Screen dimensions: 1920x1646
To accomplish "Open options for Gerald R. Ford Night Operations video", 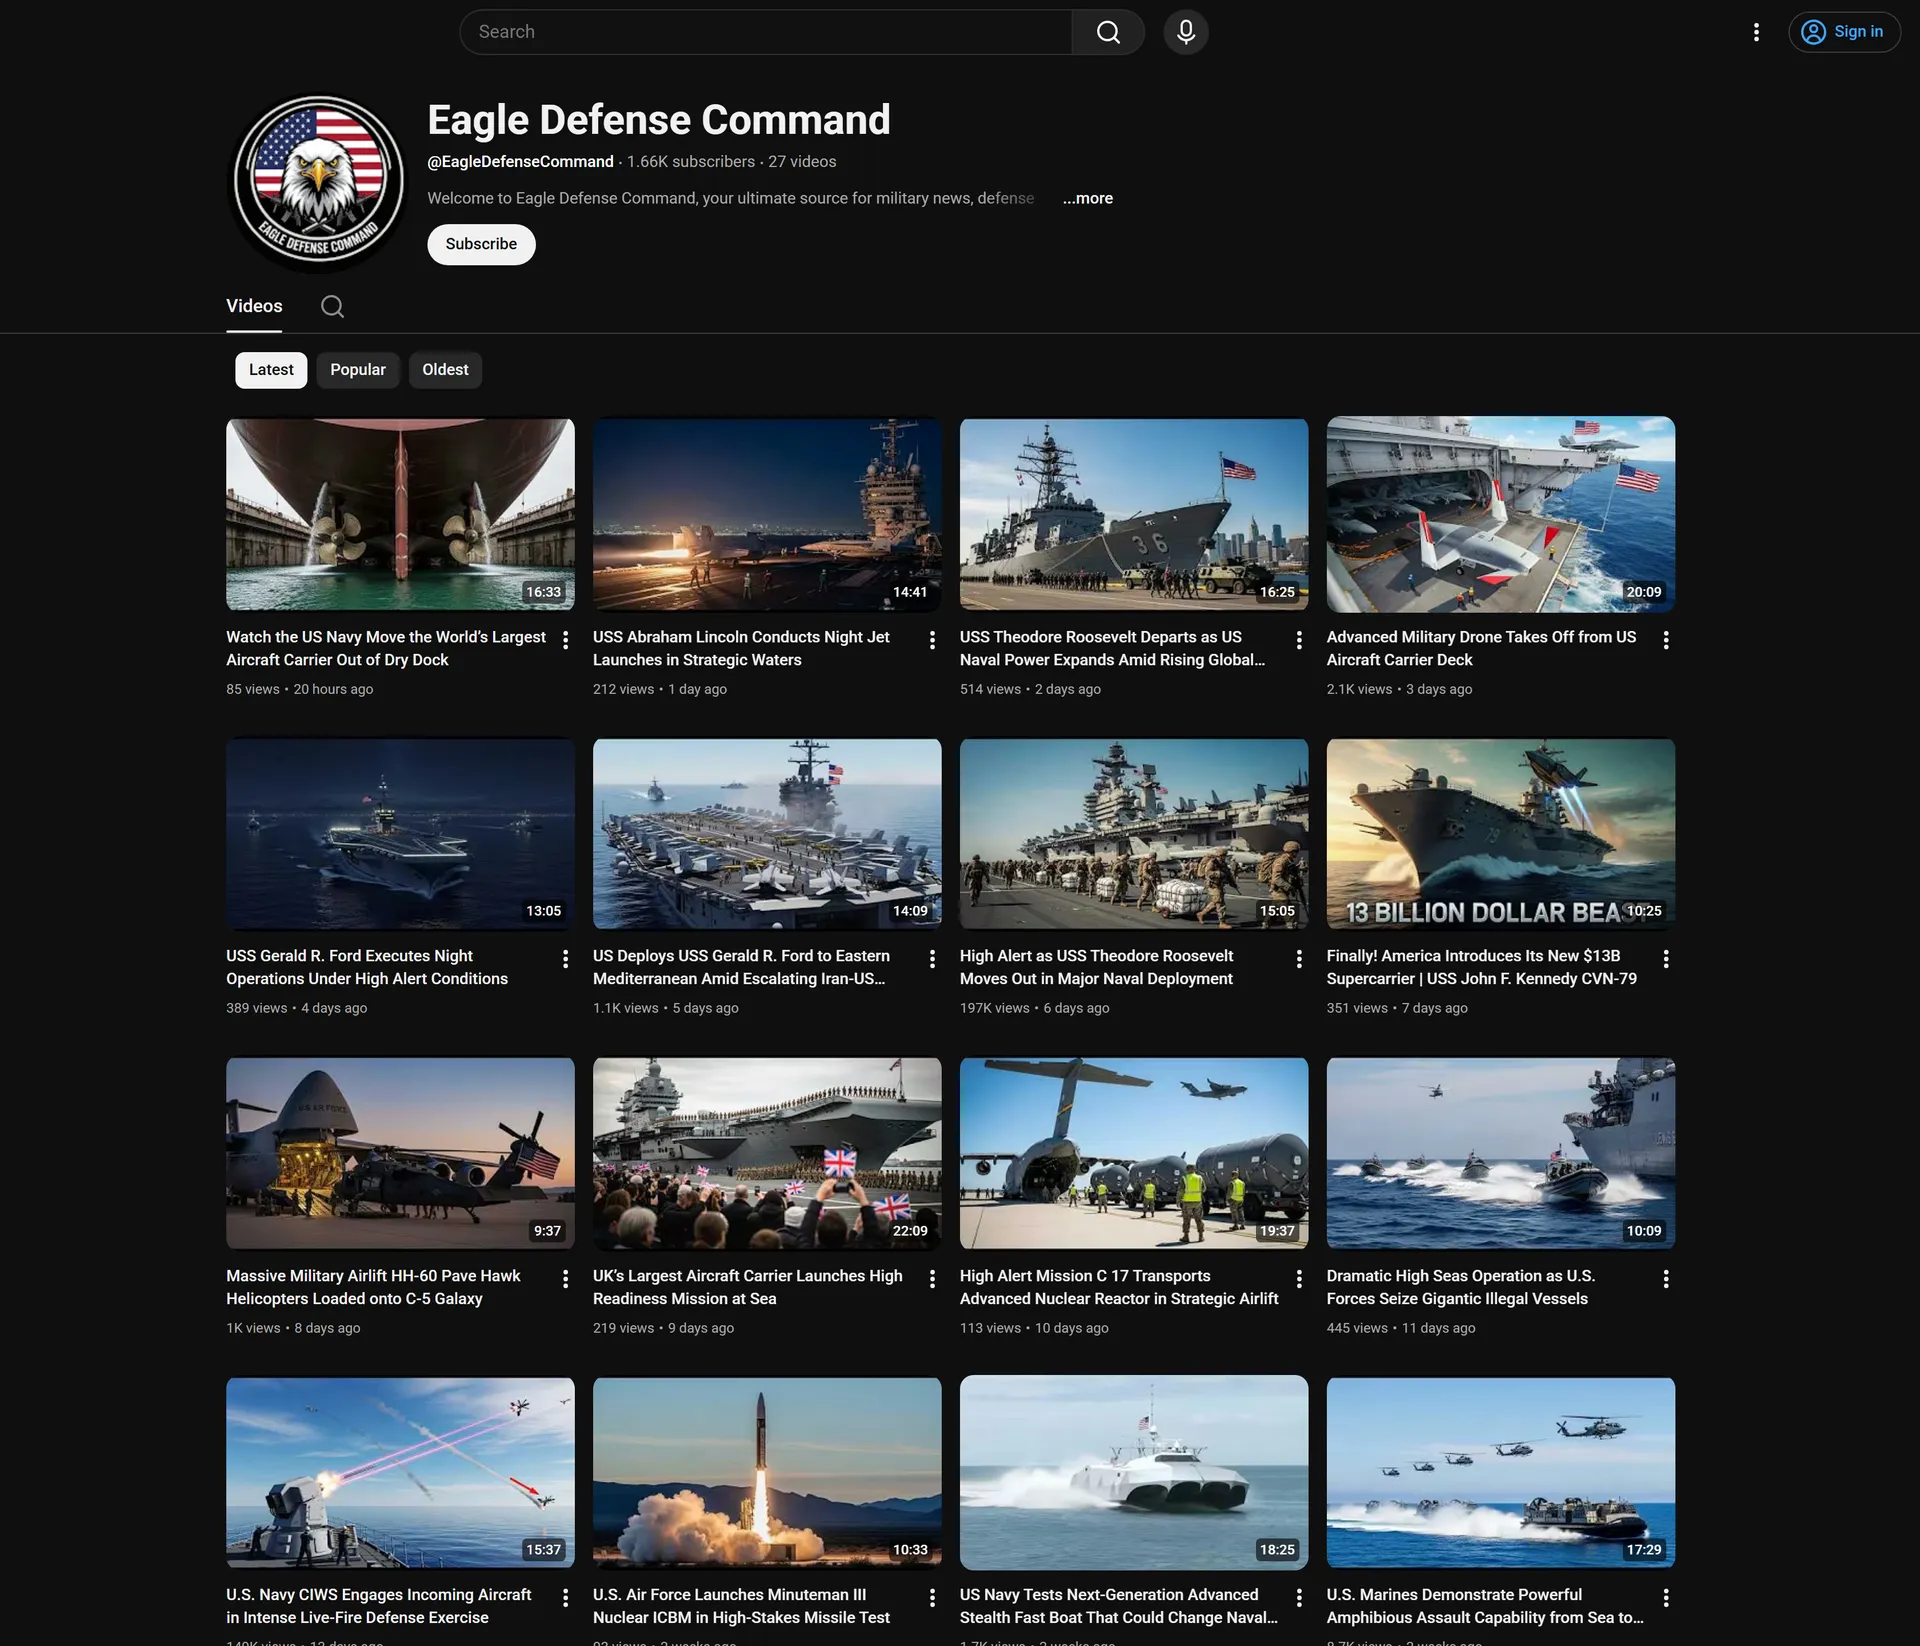I will [x=566, y=959].
